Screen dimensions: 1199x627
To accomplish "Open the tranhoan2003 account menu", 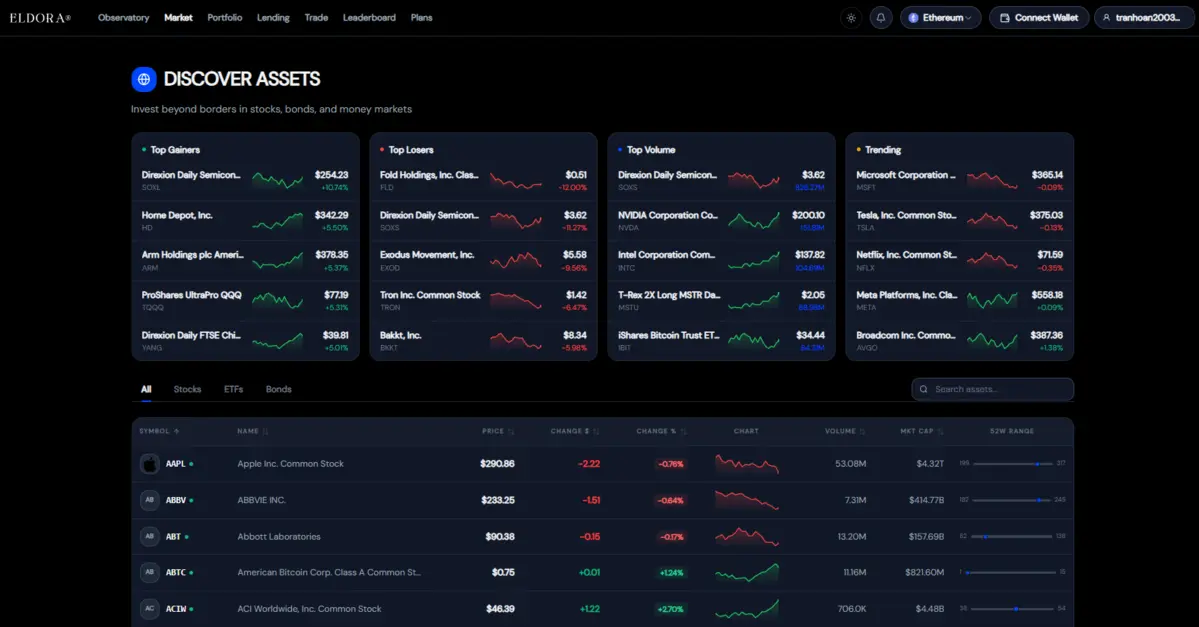I will point(1143,18).
